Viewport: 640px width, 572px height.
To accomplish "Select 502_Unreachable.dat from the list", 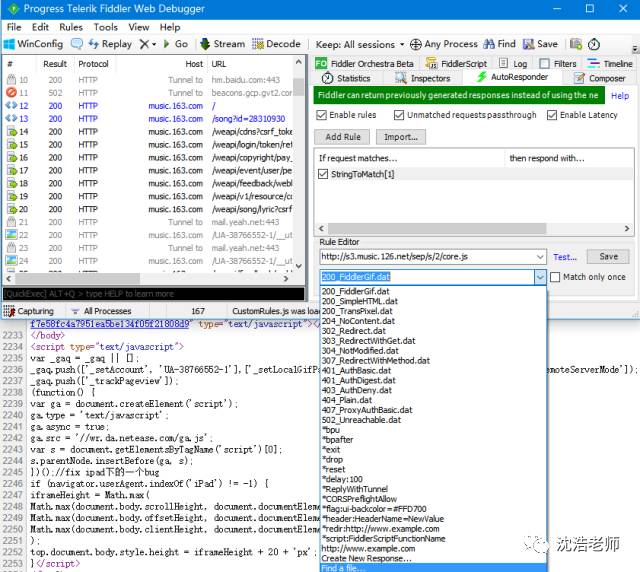I will [x=362, y=420].
